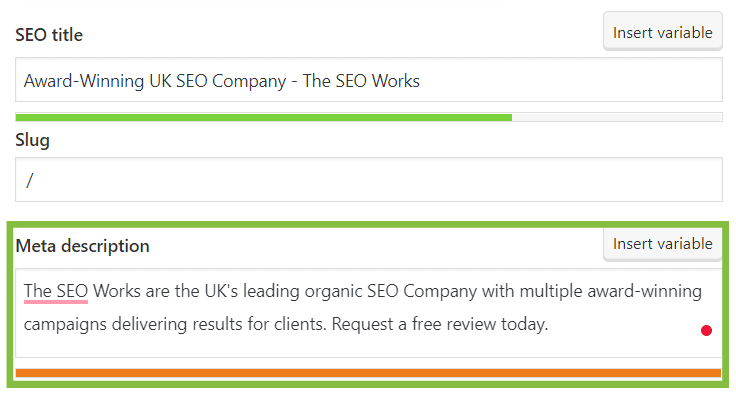Click the green SEO title length bar
736x397 pixels.
[263, 117]
